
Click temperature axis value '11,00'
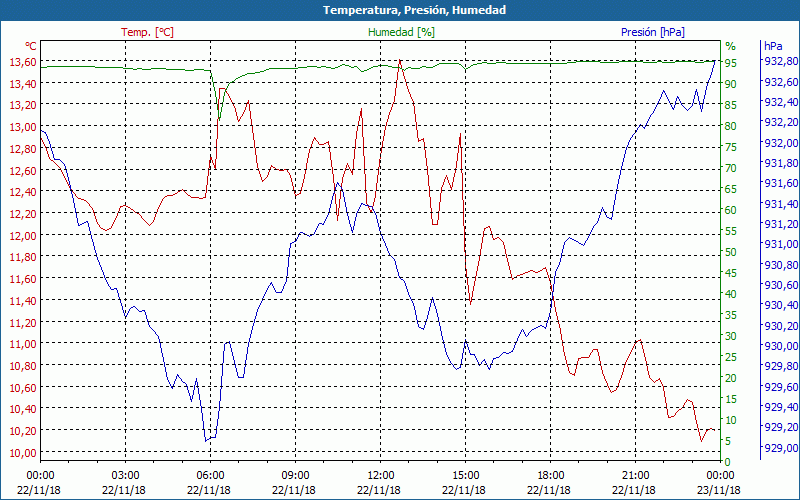[23, 344]
